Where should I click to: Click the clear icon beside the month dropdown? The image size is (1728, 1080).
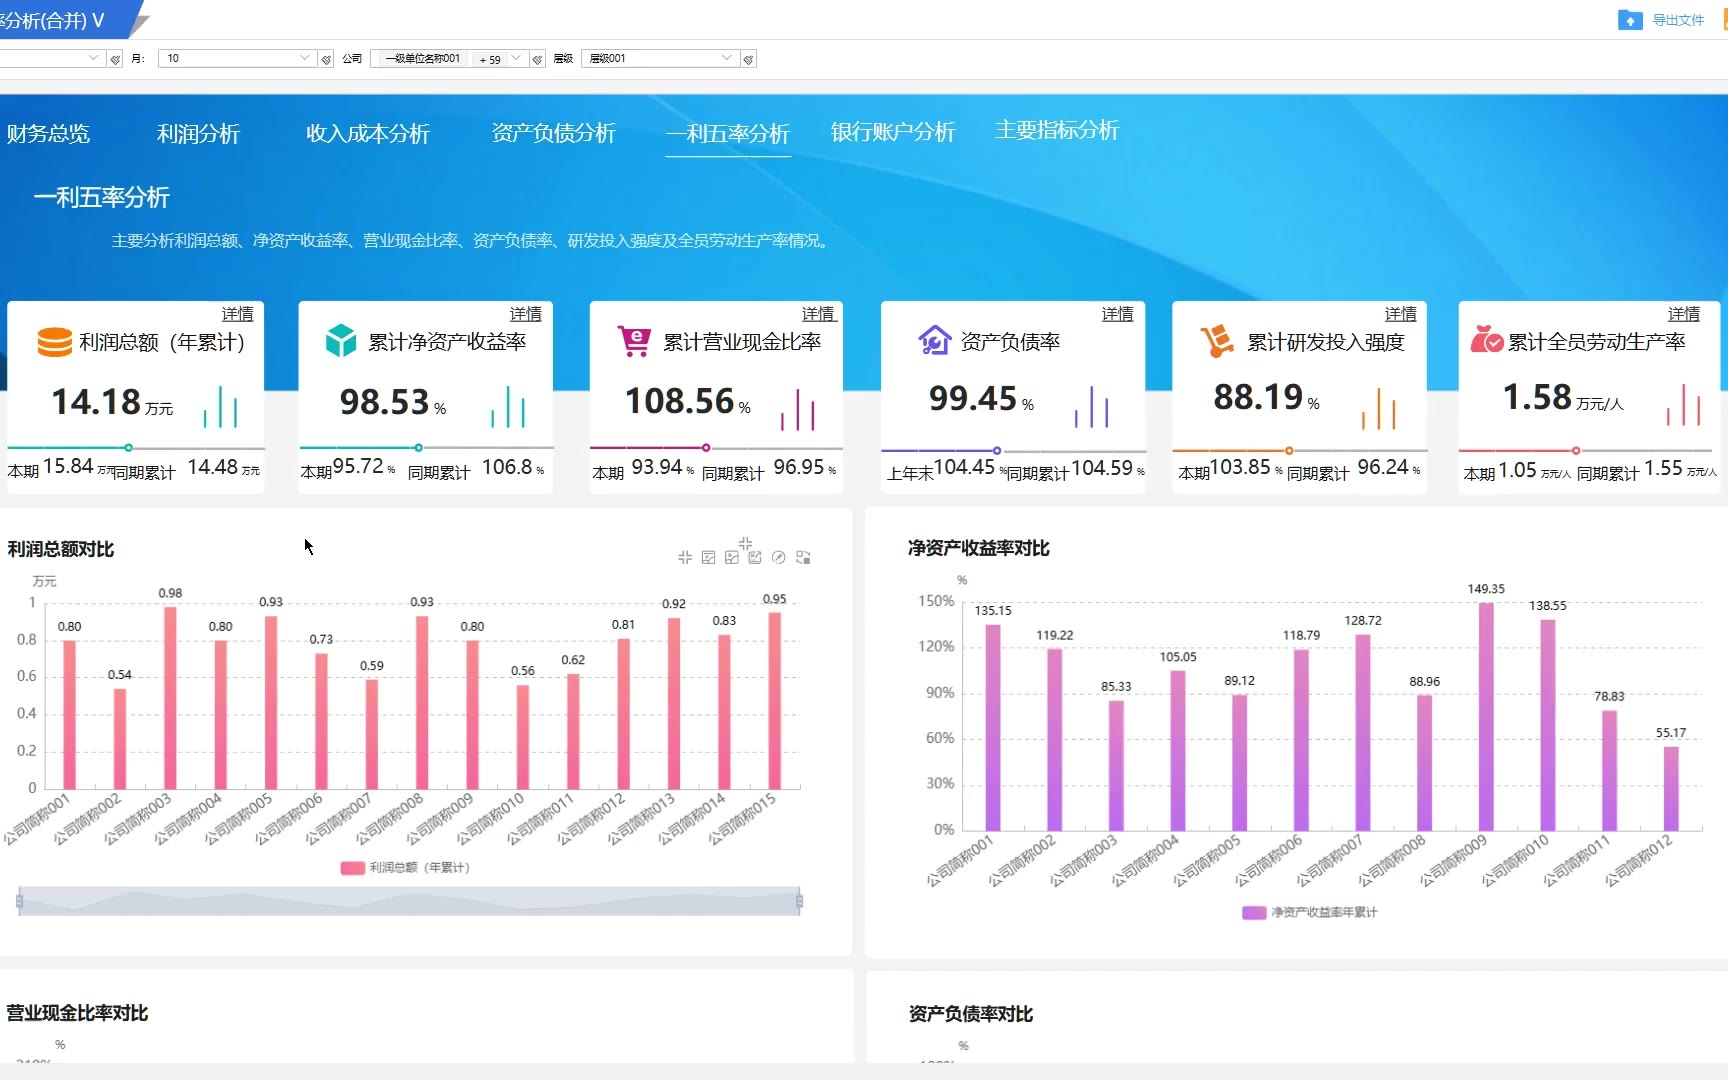tap(326, 59)
